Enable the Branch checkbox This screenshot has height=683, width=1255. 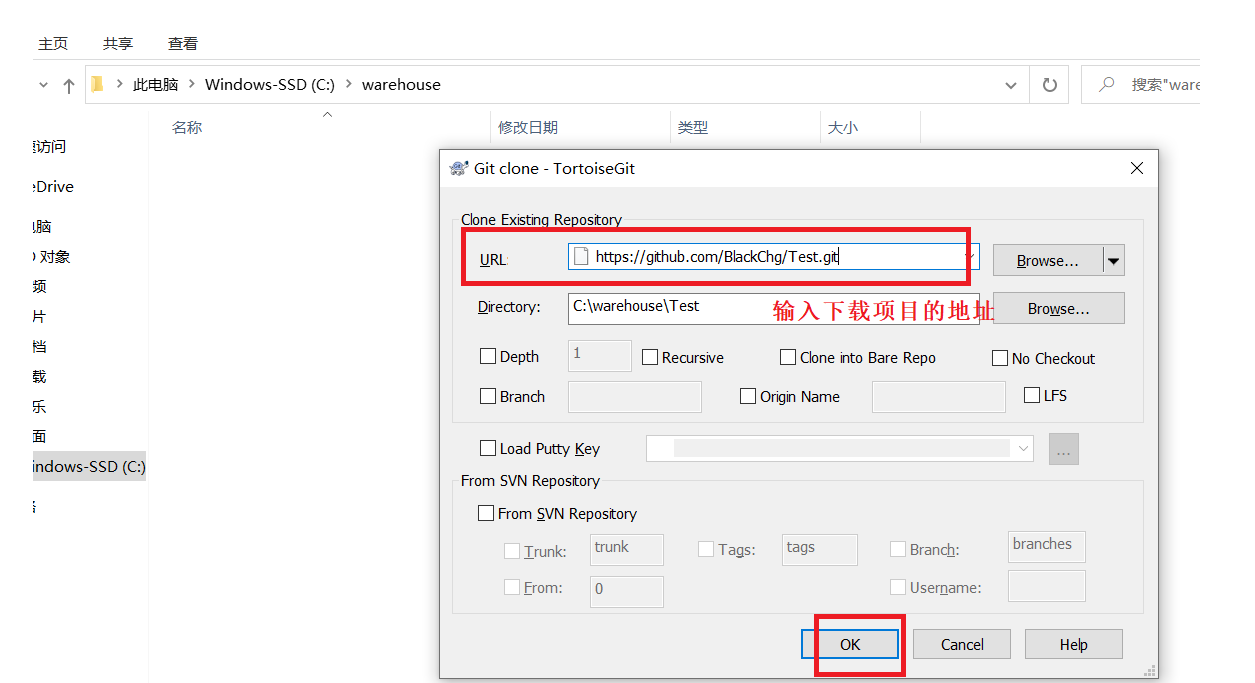488,396
